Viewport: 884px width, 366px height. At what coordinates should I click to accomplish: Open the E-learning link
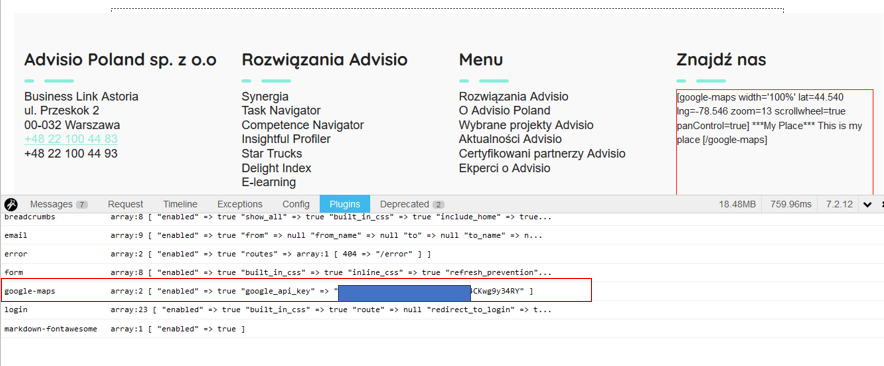(x=269, y=182)
